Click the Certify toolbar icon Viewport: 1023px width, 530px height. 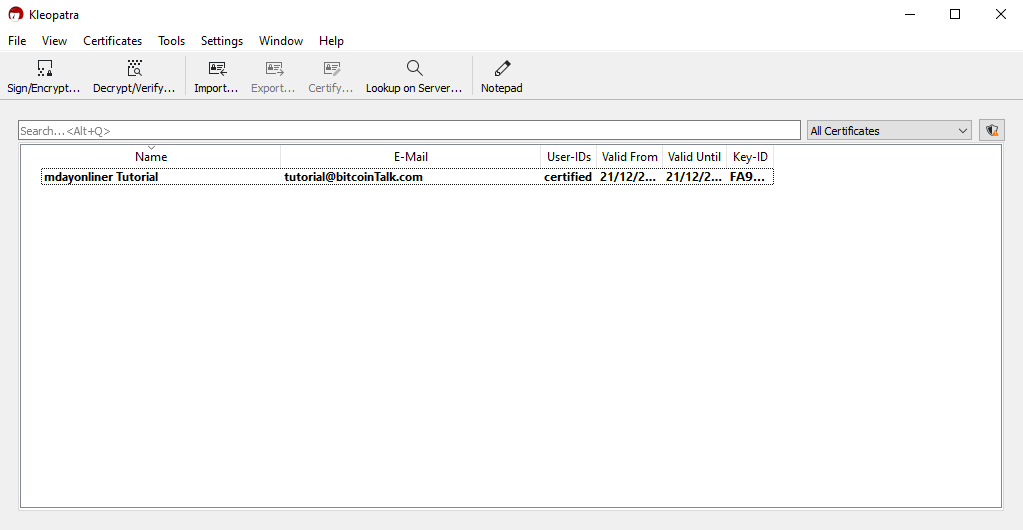click(331, 76)
